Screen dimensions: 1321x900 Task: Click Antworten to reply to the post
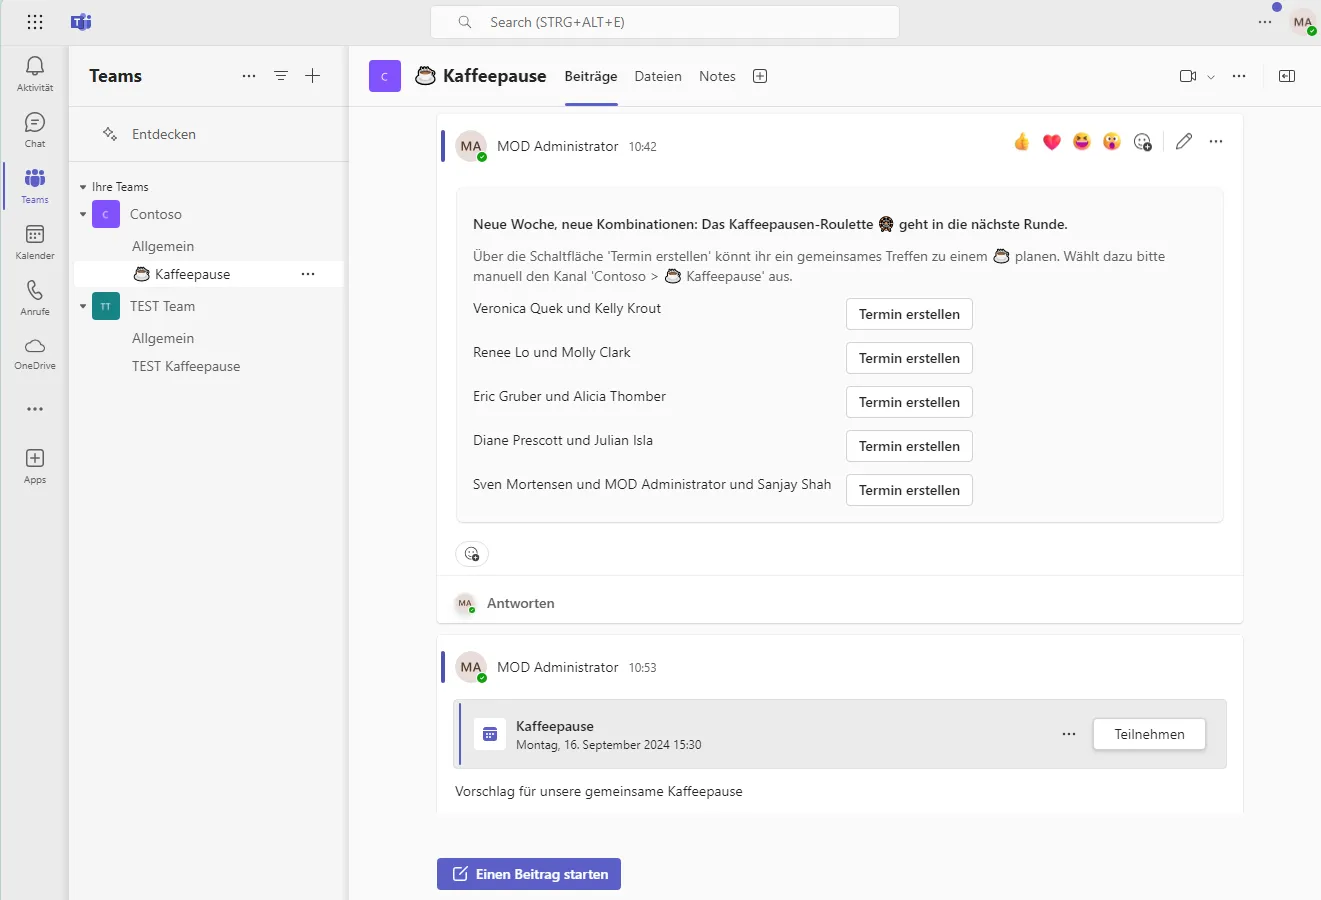point(520,603)
